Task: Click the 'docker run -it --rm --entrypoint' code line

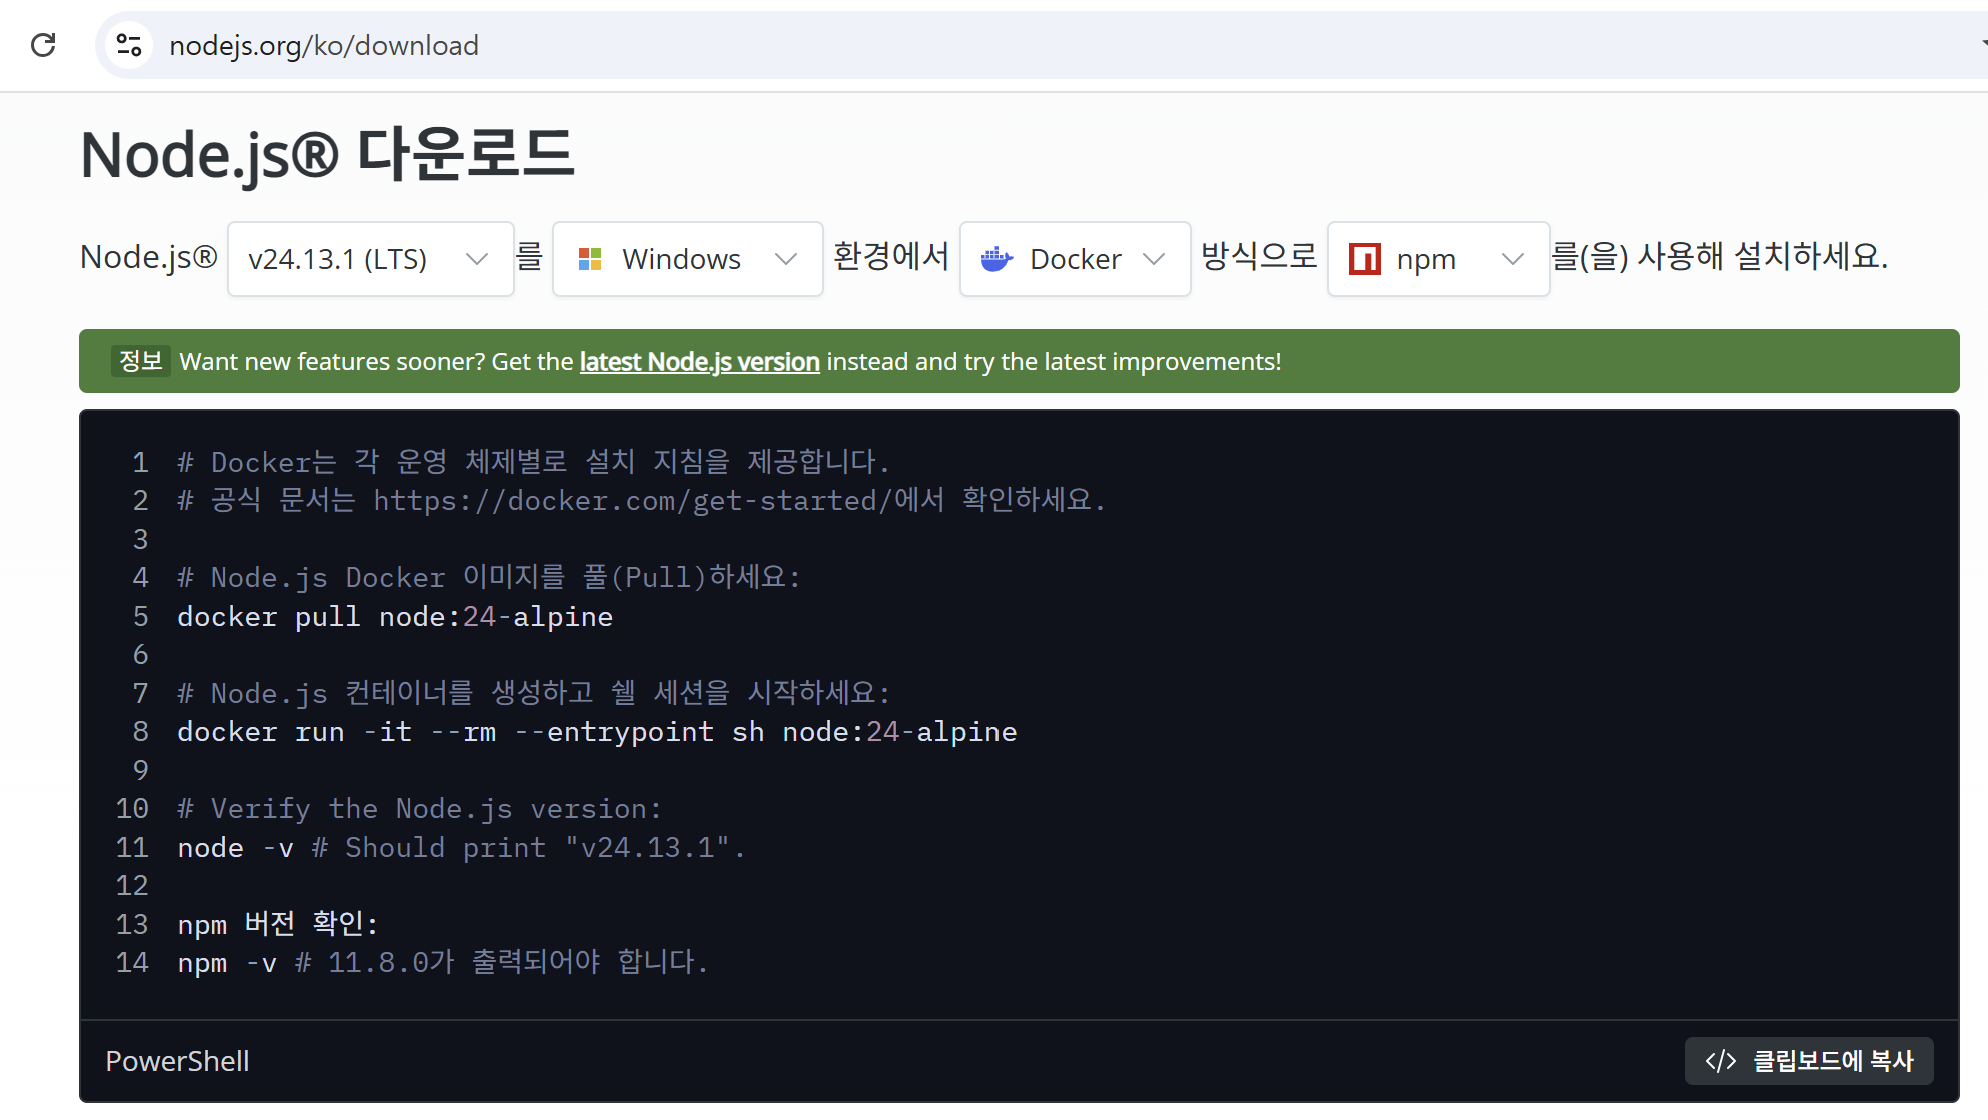Action: (597, 732)
